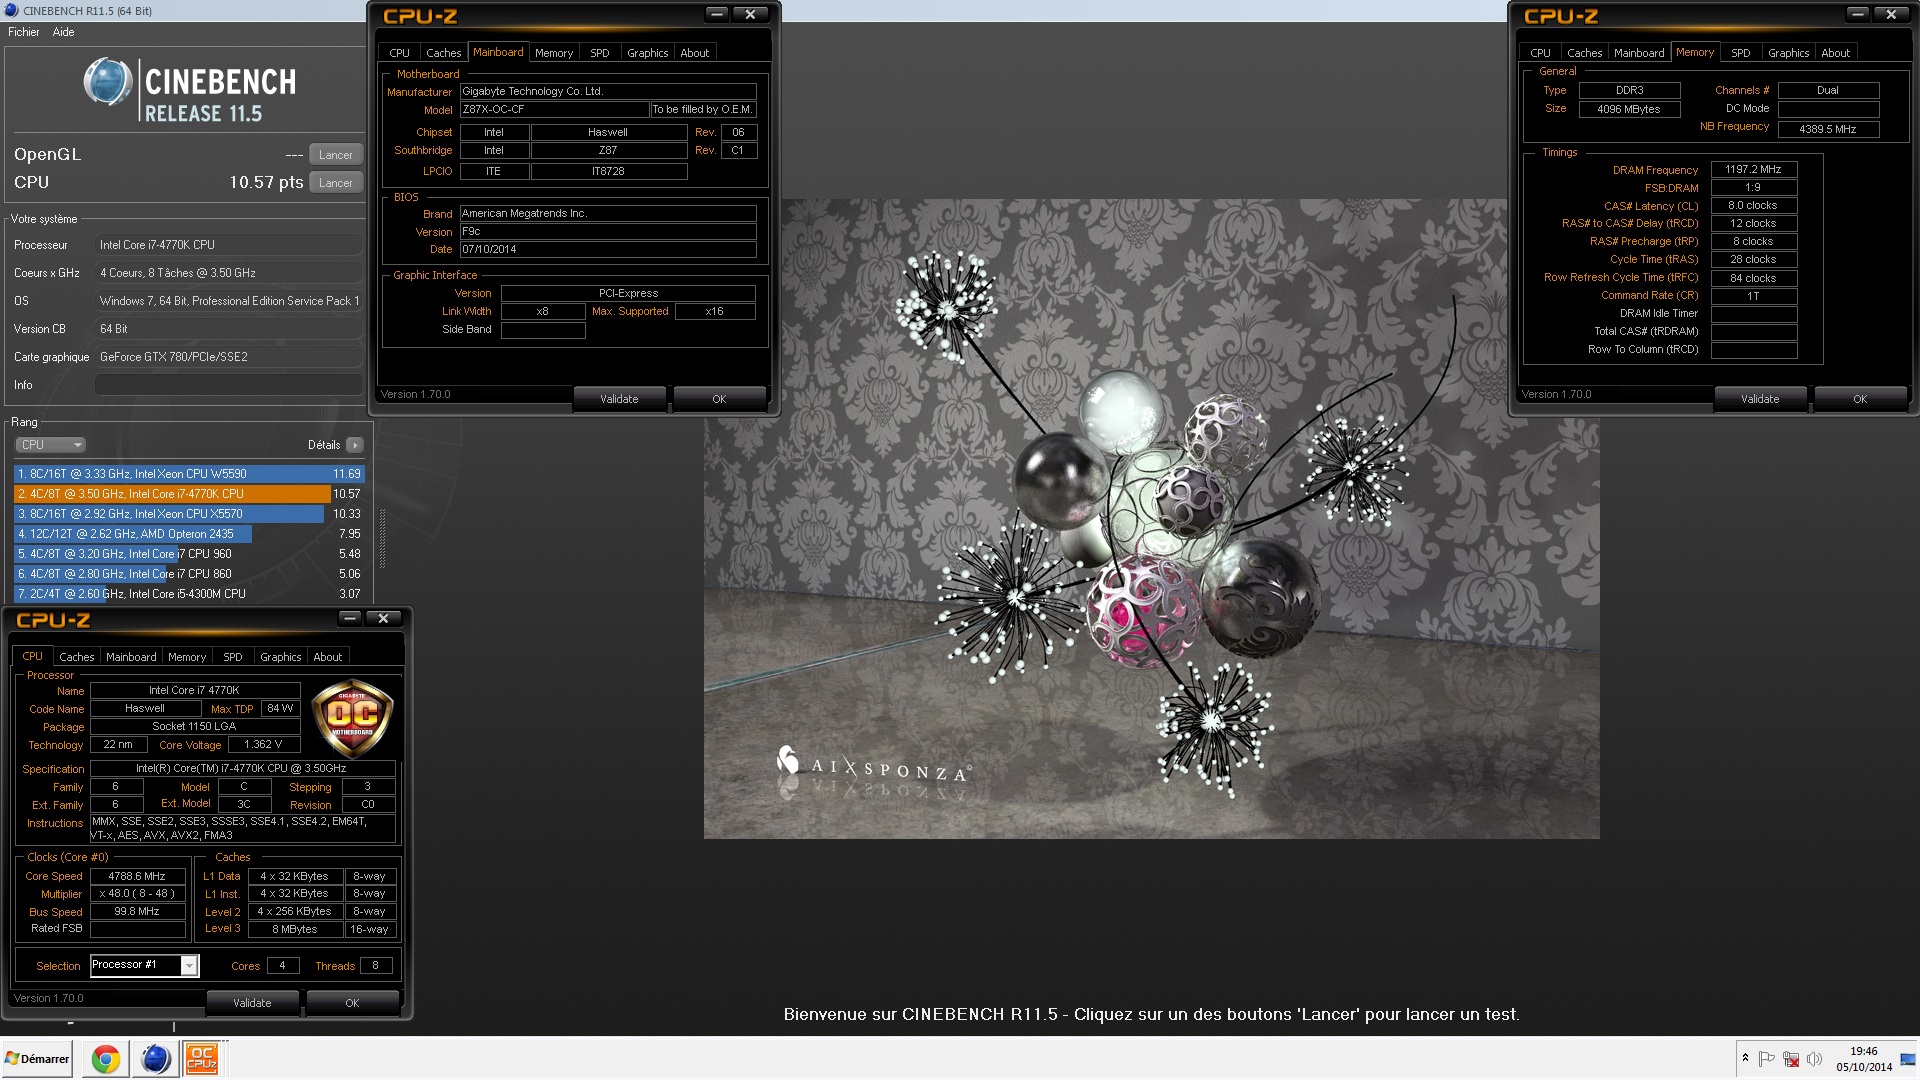This screenshot has width=1920, height=1080.
Task: Open Graphics tab in Memory CPU-Z window
Action: pos(1788,53)
